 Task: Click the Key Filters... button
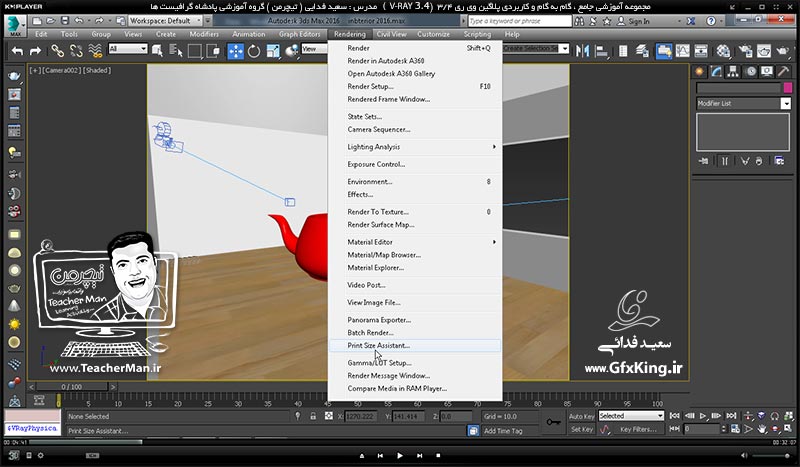(638, 429)
